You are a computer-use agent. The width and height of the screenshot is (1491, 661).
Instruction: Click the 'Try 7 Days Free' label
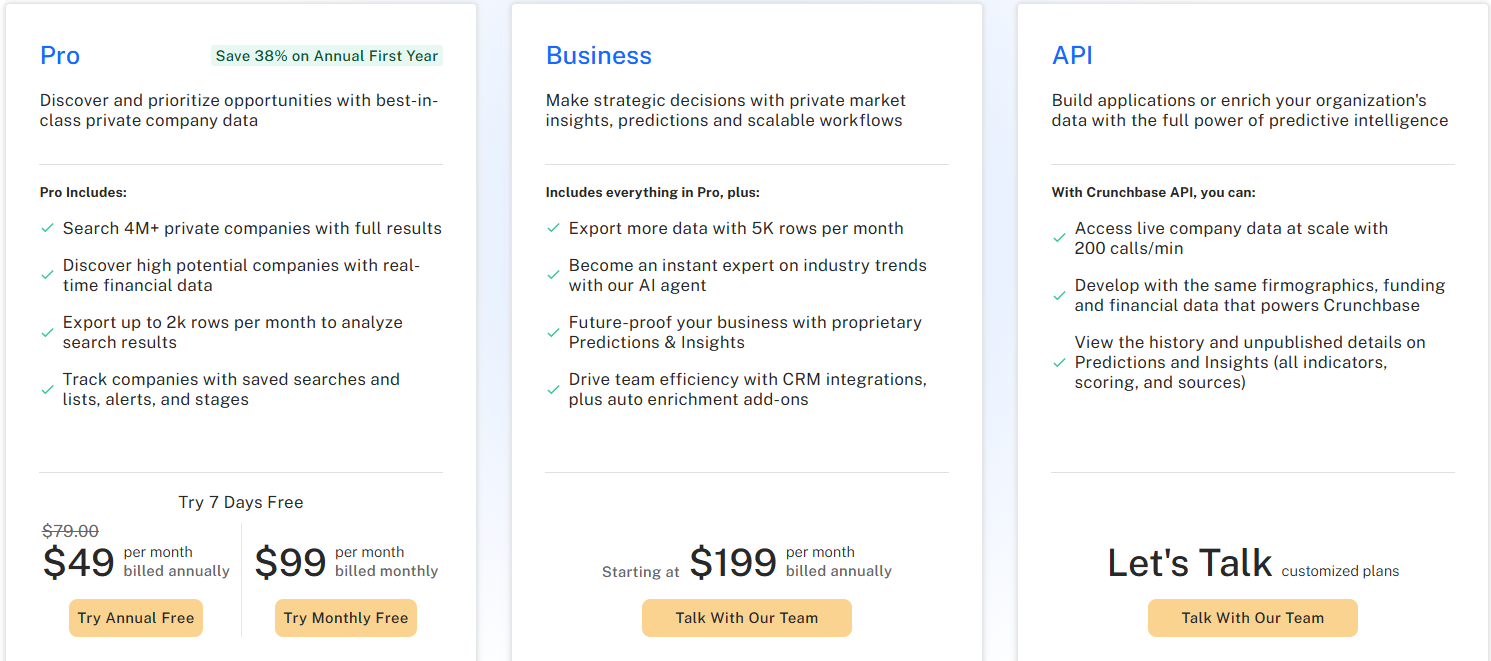coord(240,502)
